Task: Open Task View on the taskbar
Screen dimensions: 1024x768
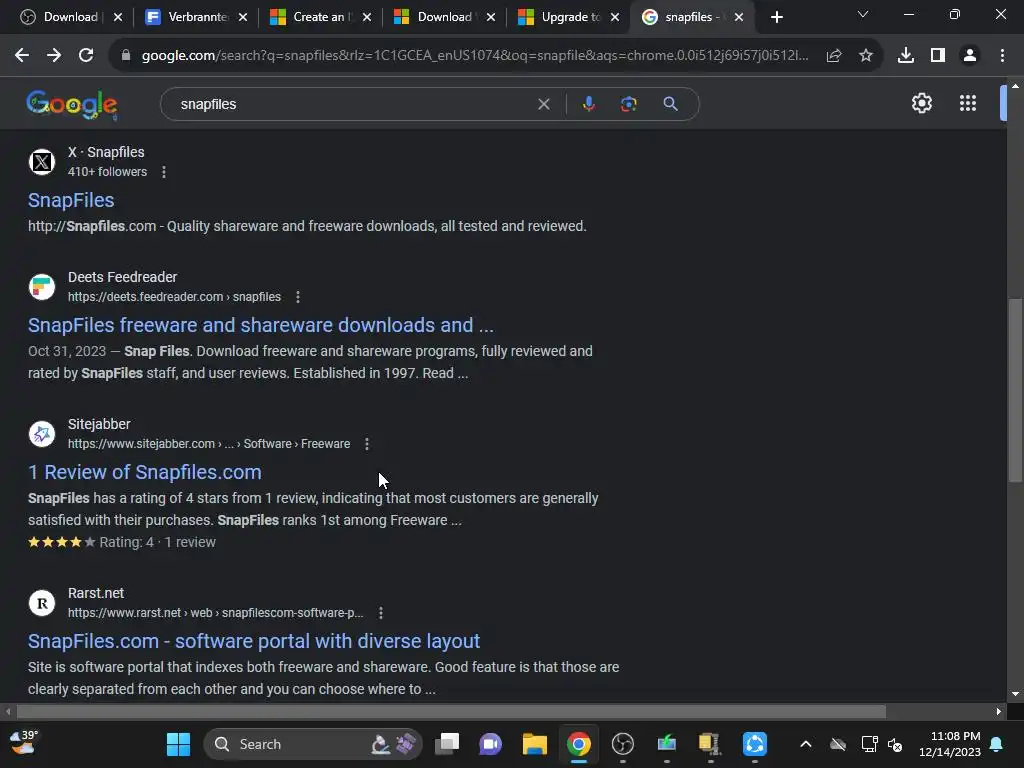Action: click(447, 744)
